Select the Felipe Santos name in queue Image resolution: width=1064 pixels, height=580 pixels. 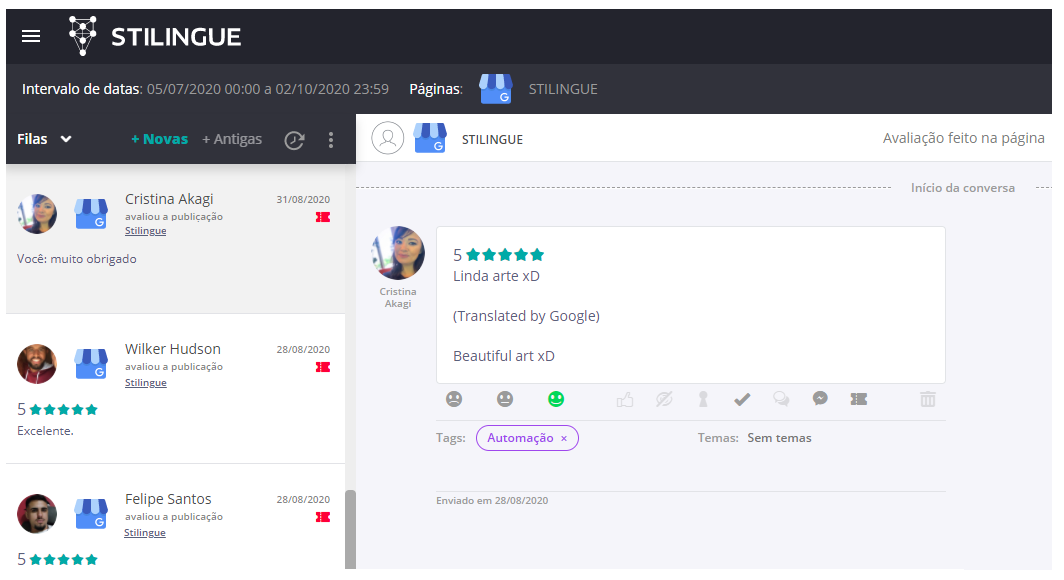[168, 499]
